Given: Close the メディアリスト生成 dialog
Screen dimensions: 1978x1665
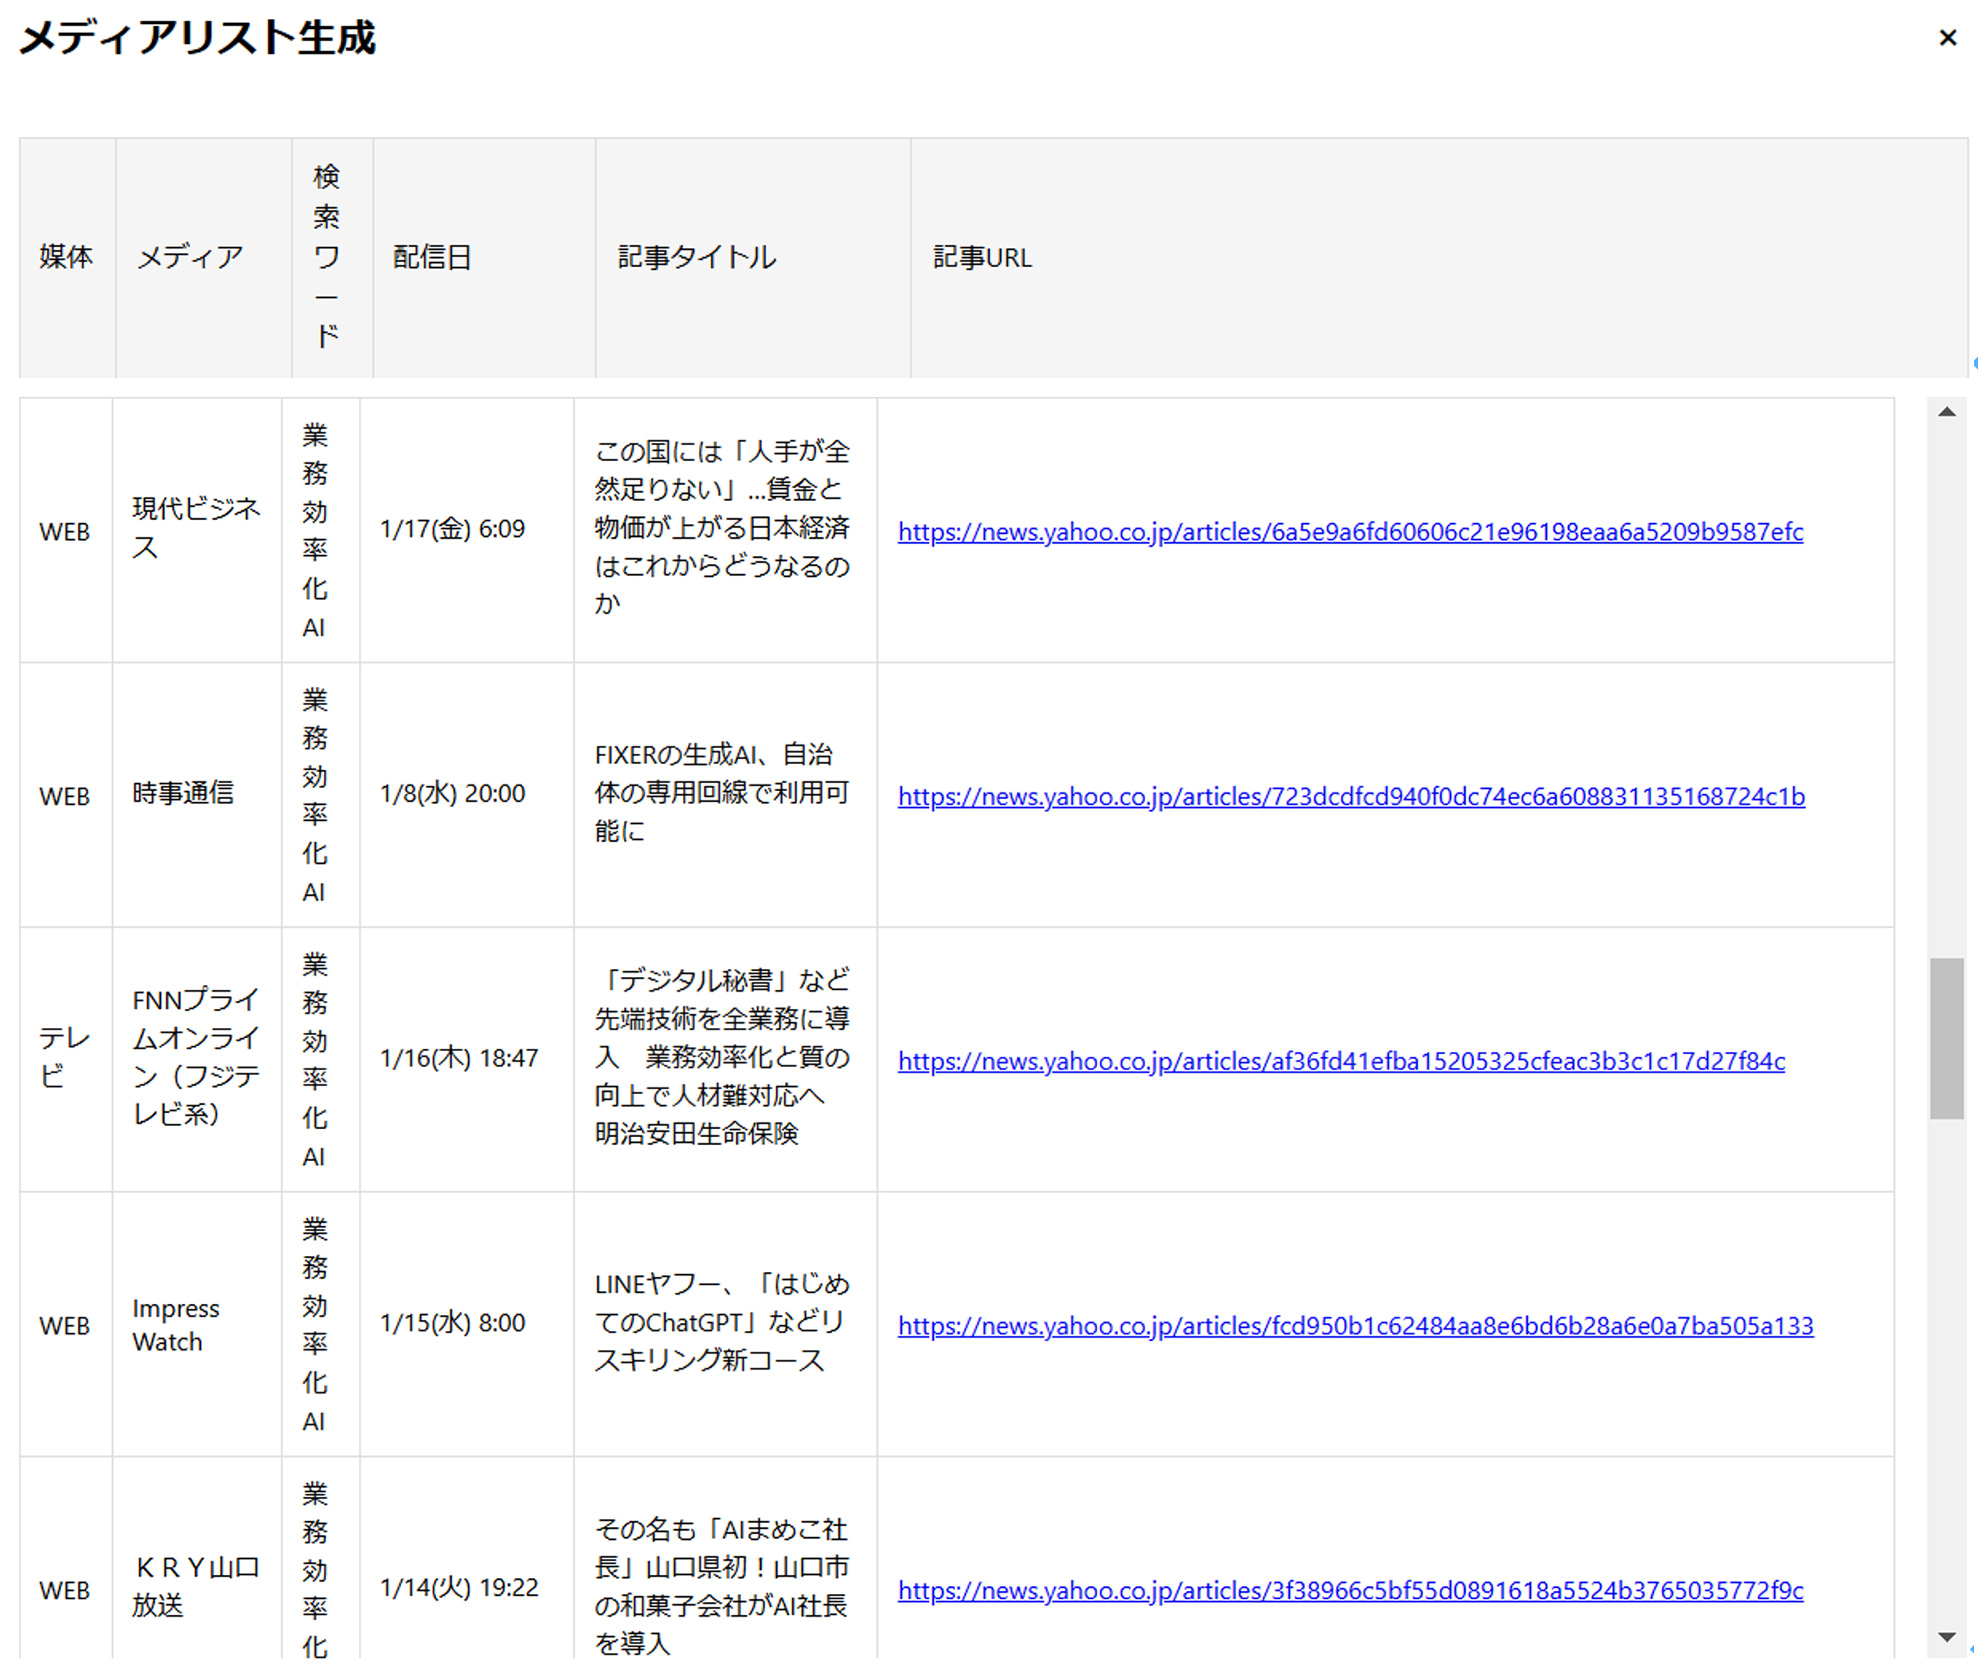Looking at the screenshot, I should click(x=1946, y=38).
